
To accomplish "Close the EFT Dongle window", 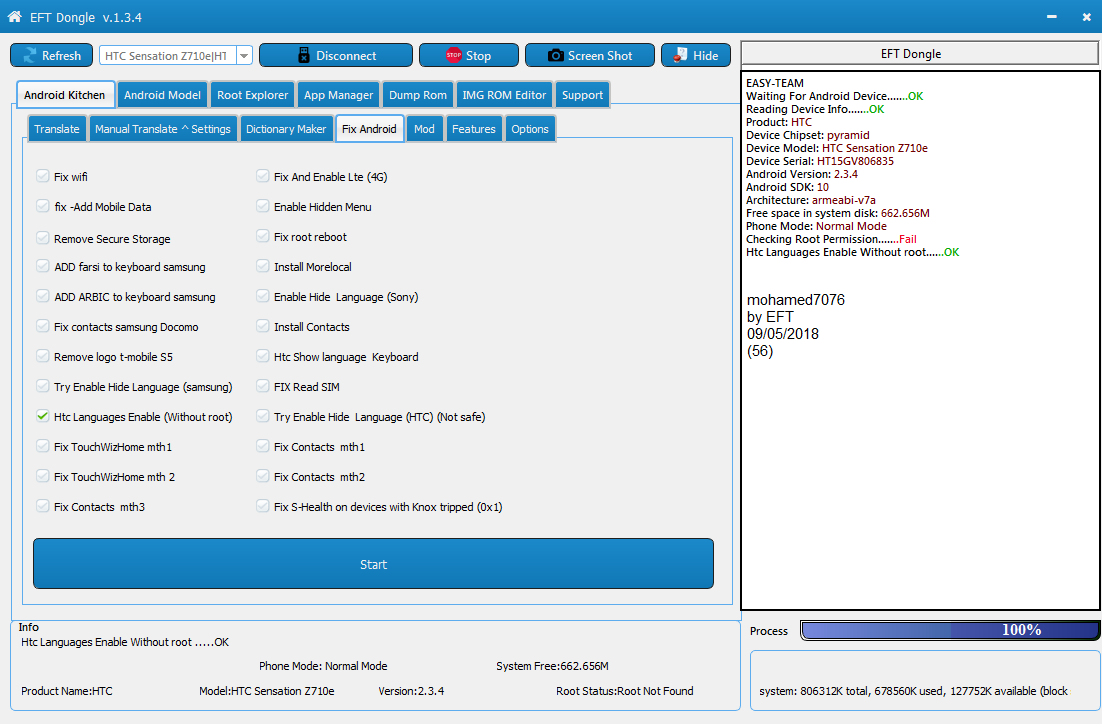I will 1087,17.
